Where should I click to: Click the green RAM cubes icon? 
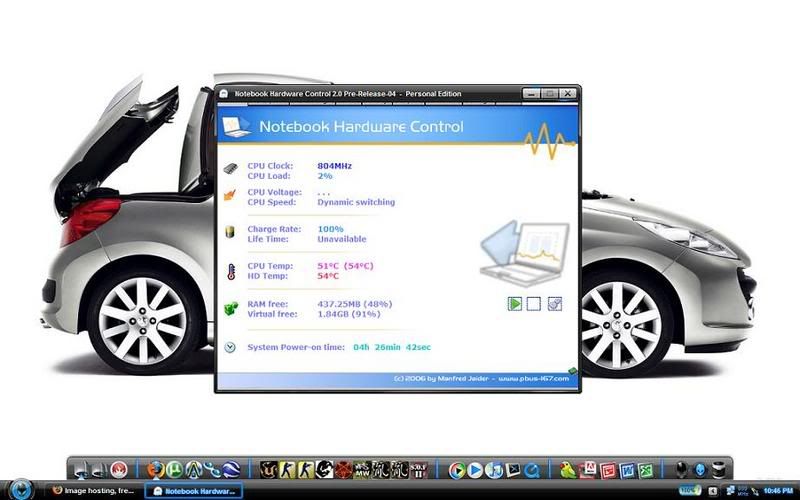230,308
